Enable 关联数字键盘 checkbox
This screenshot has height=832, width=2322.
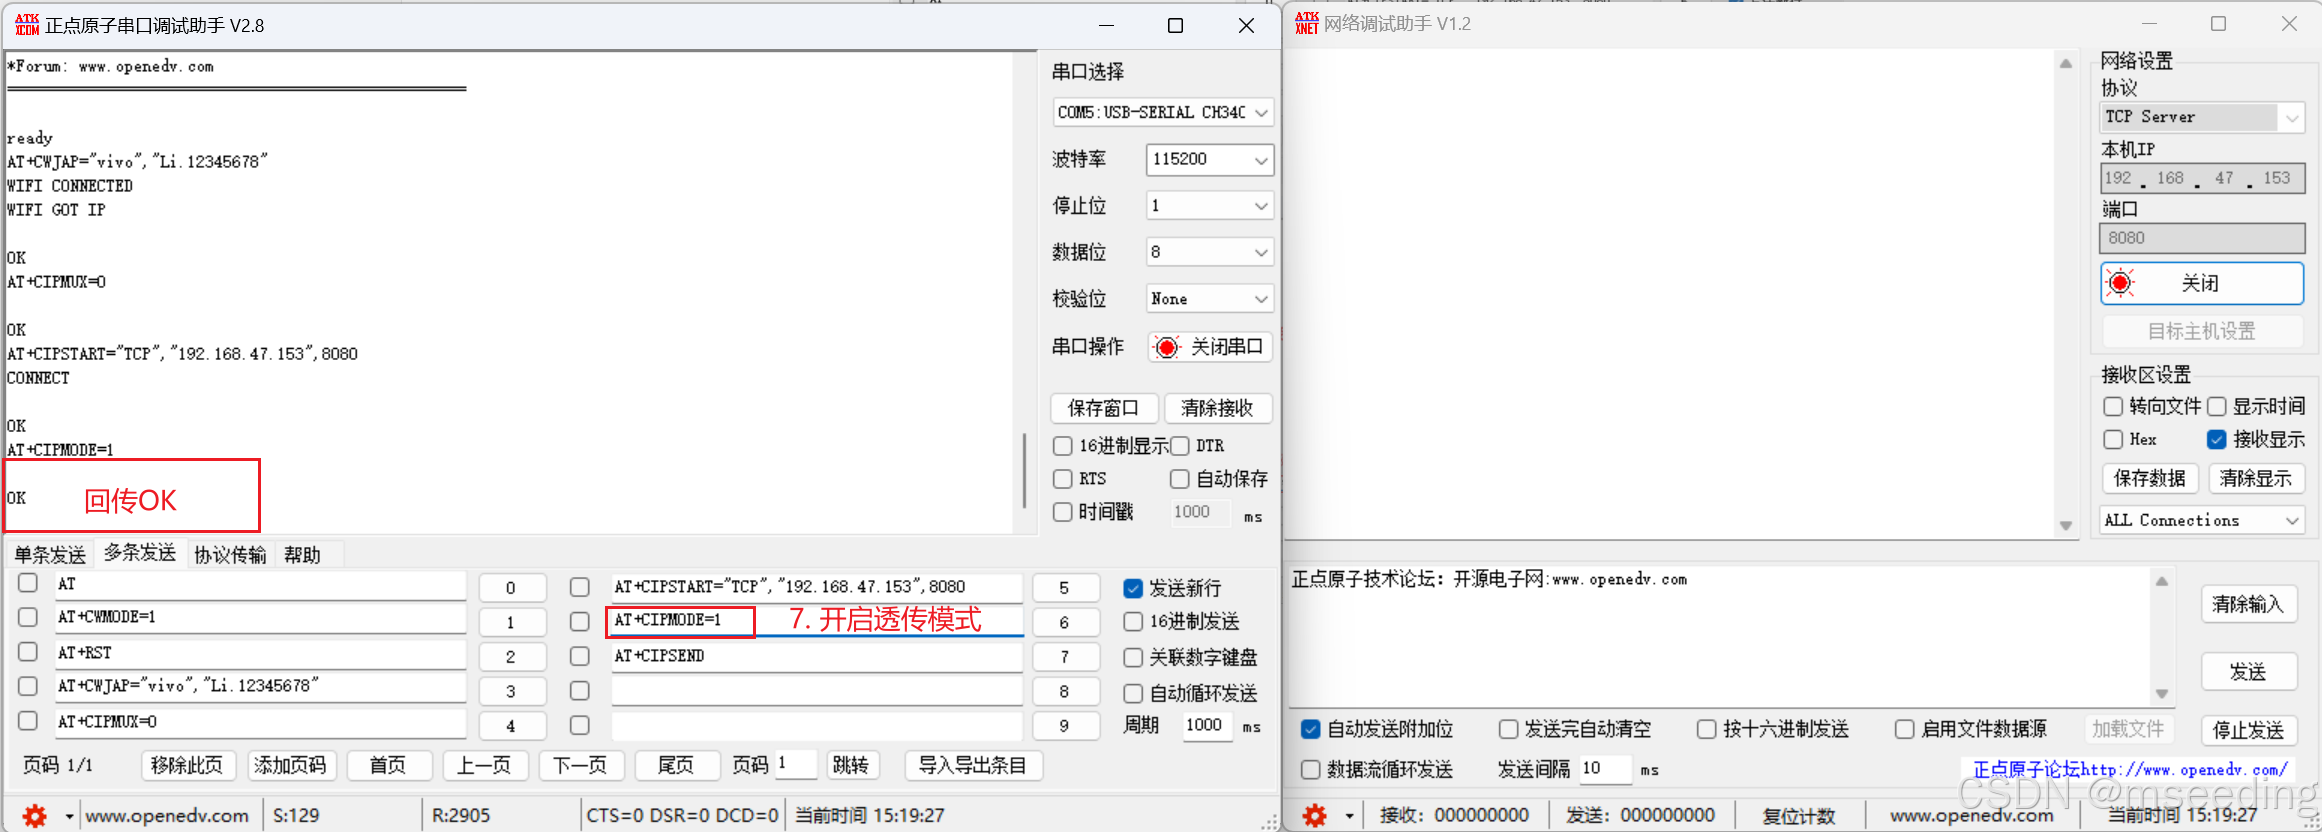pyautogui.click(x=1133, y=657)
